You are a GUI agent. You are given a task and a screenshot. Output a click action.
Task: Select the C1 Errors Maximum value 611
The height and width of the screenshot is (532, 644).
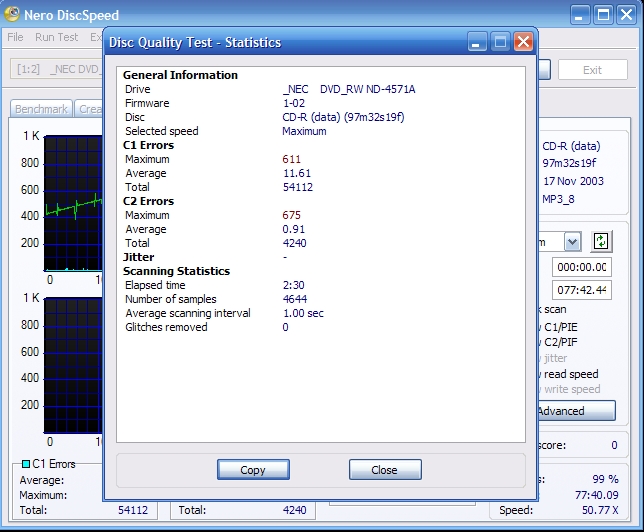pyautogui.click(x=292, y=159)
